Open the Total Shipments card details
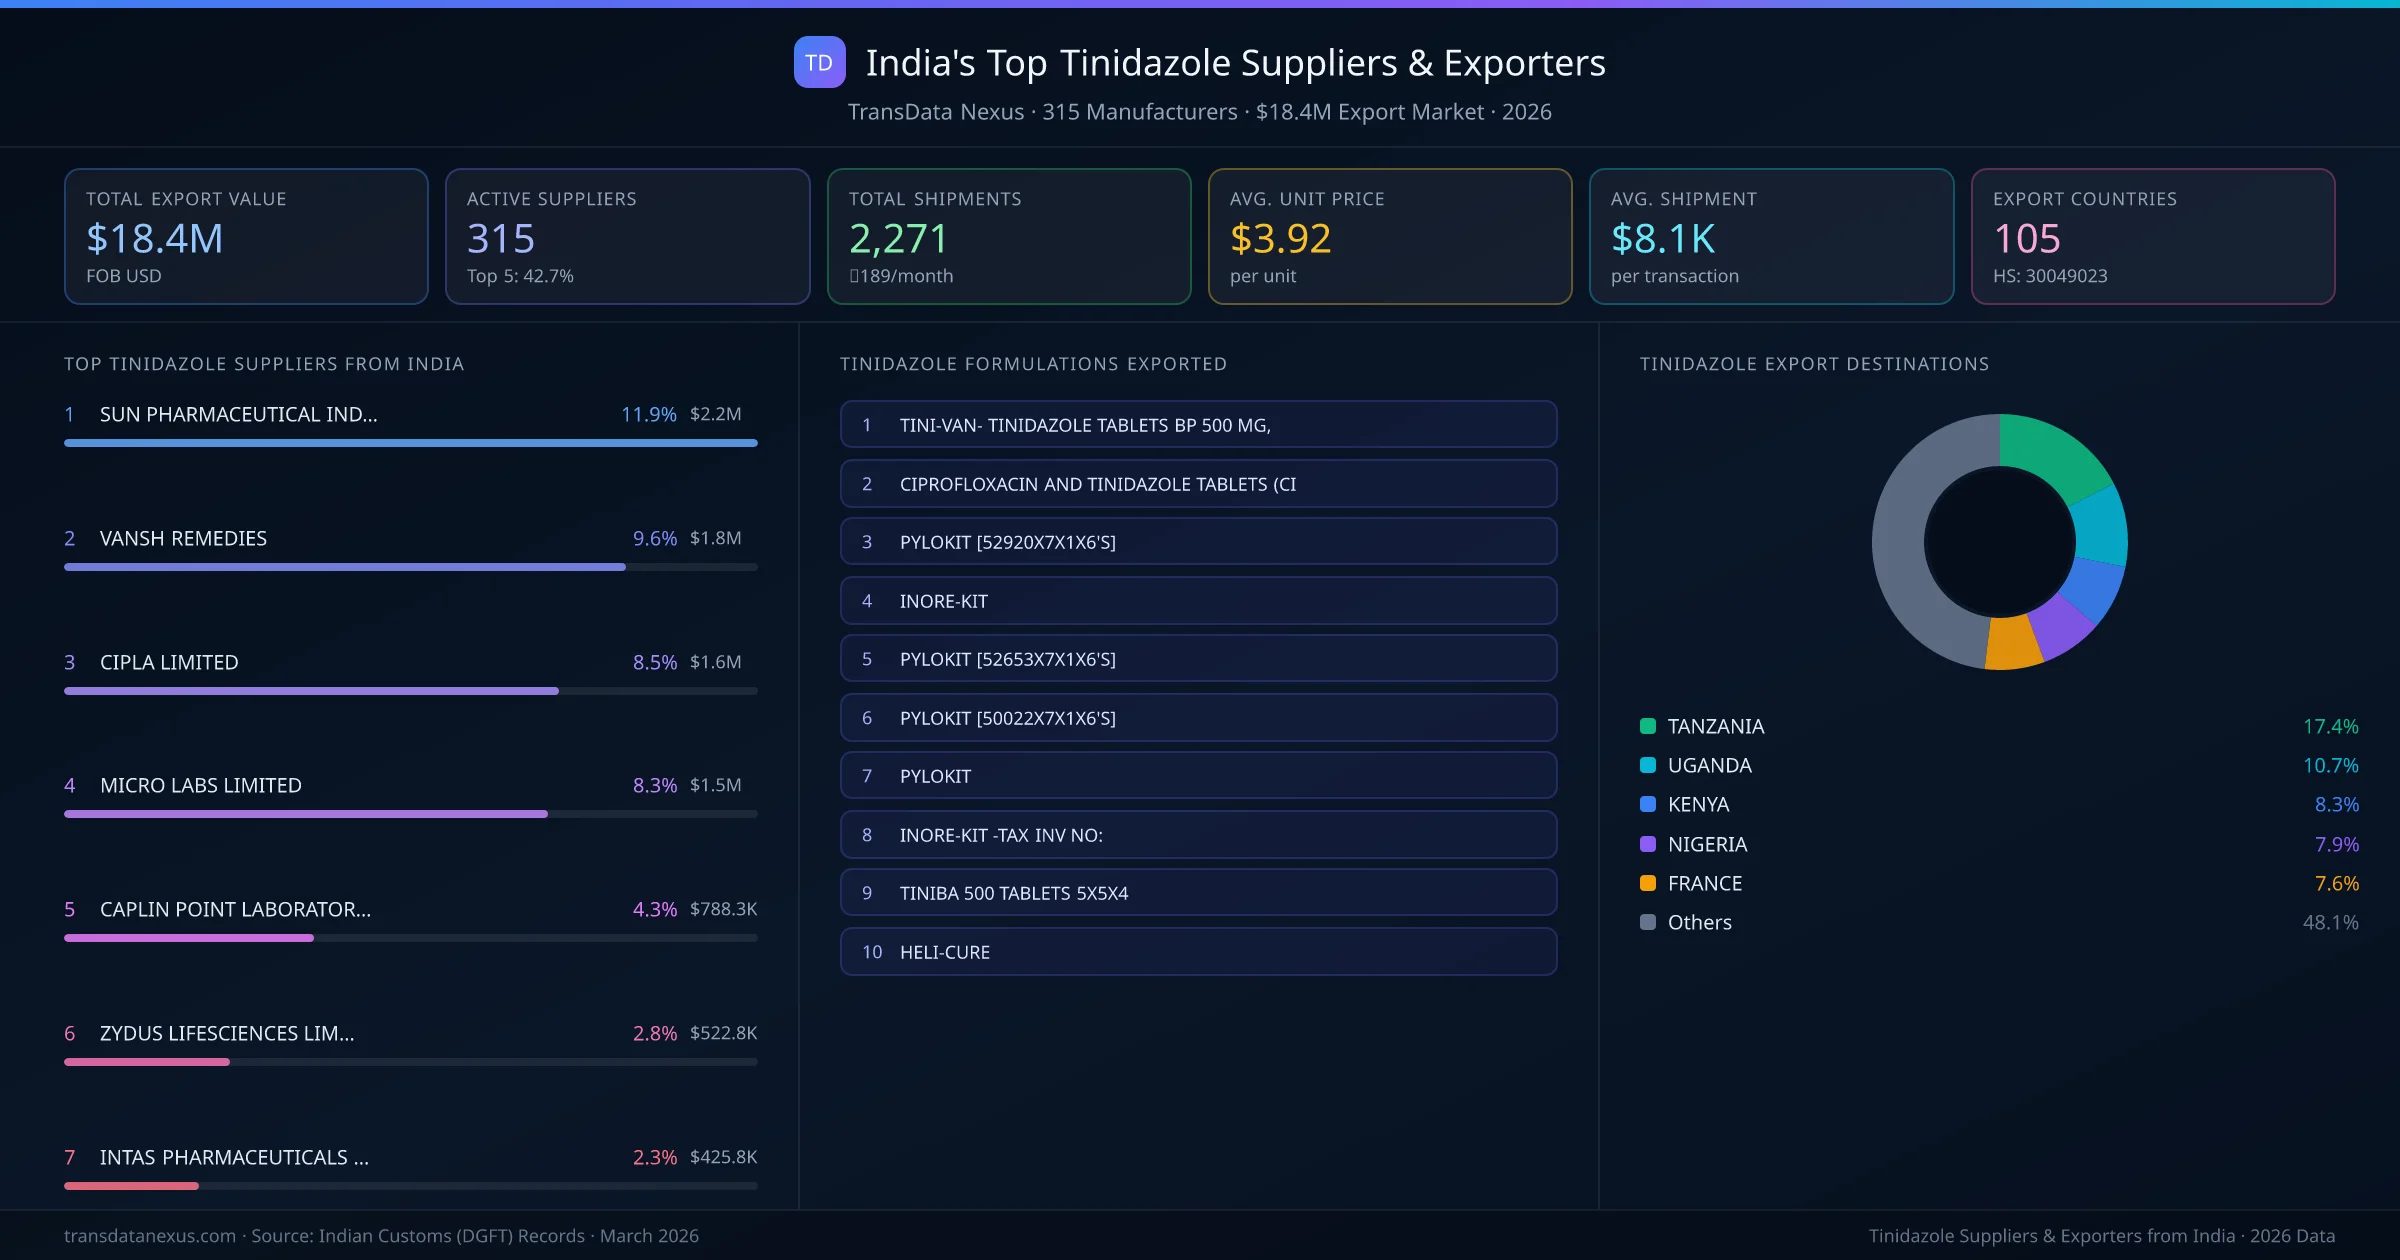2400x1260 pixels. point(1008,236)
